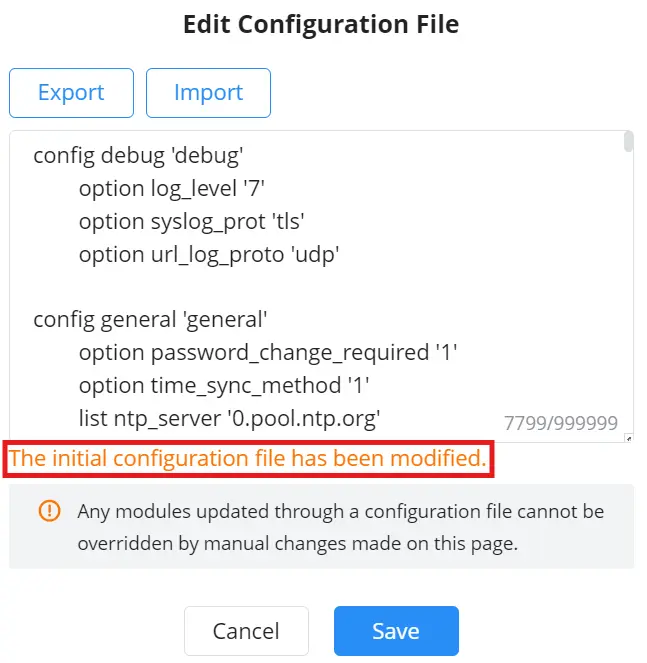Save the configuration file changes

(396, 631)
